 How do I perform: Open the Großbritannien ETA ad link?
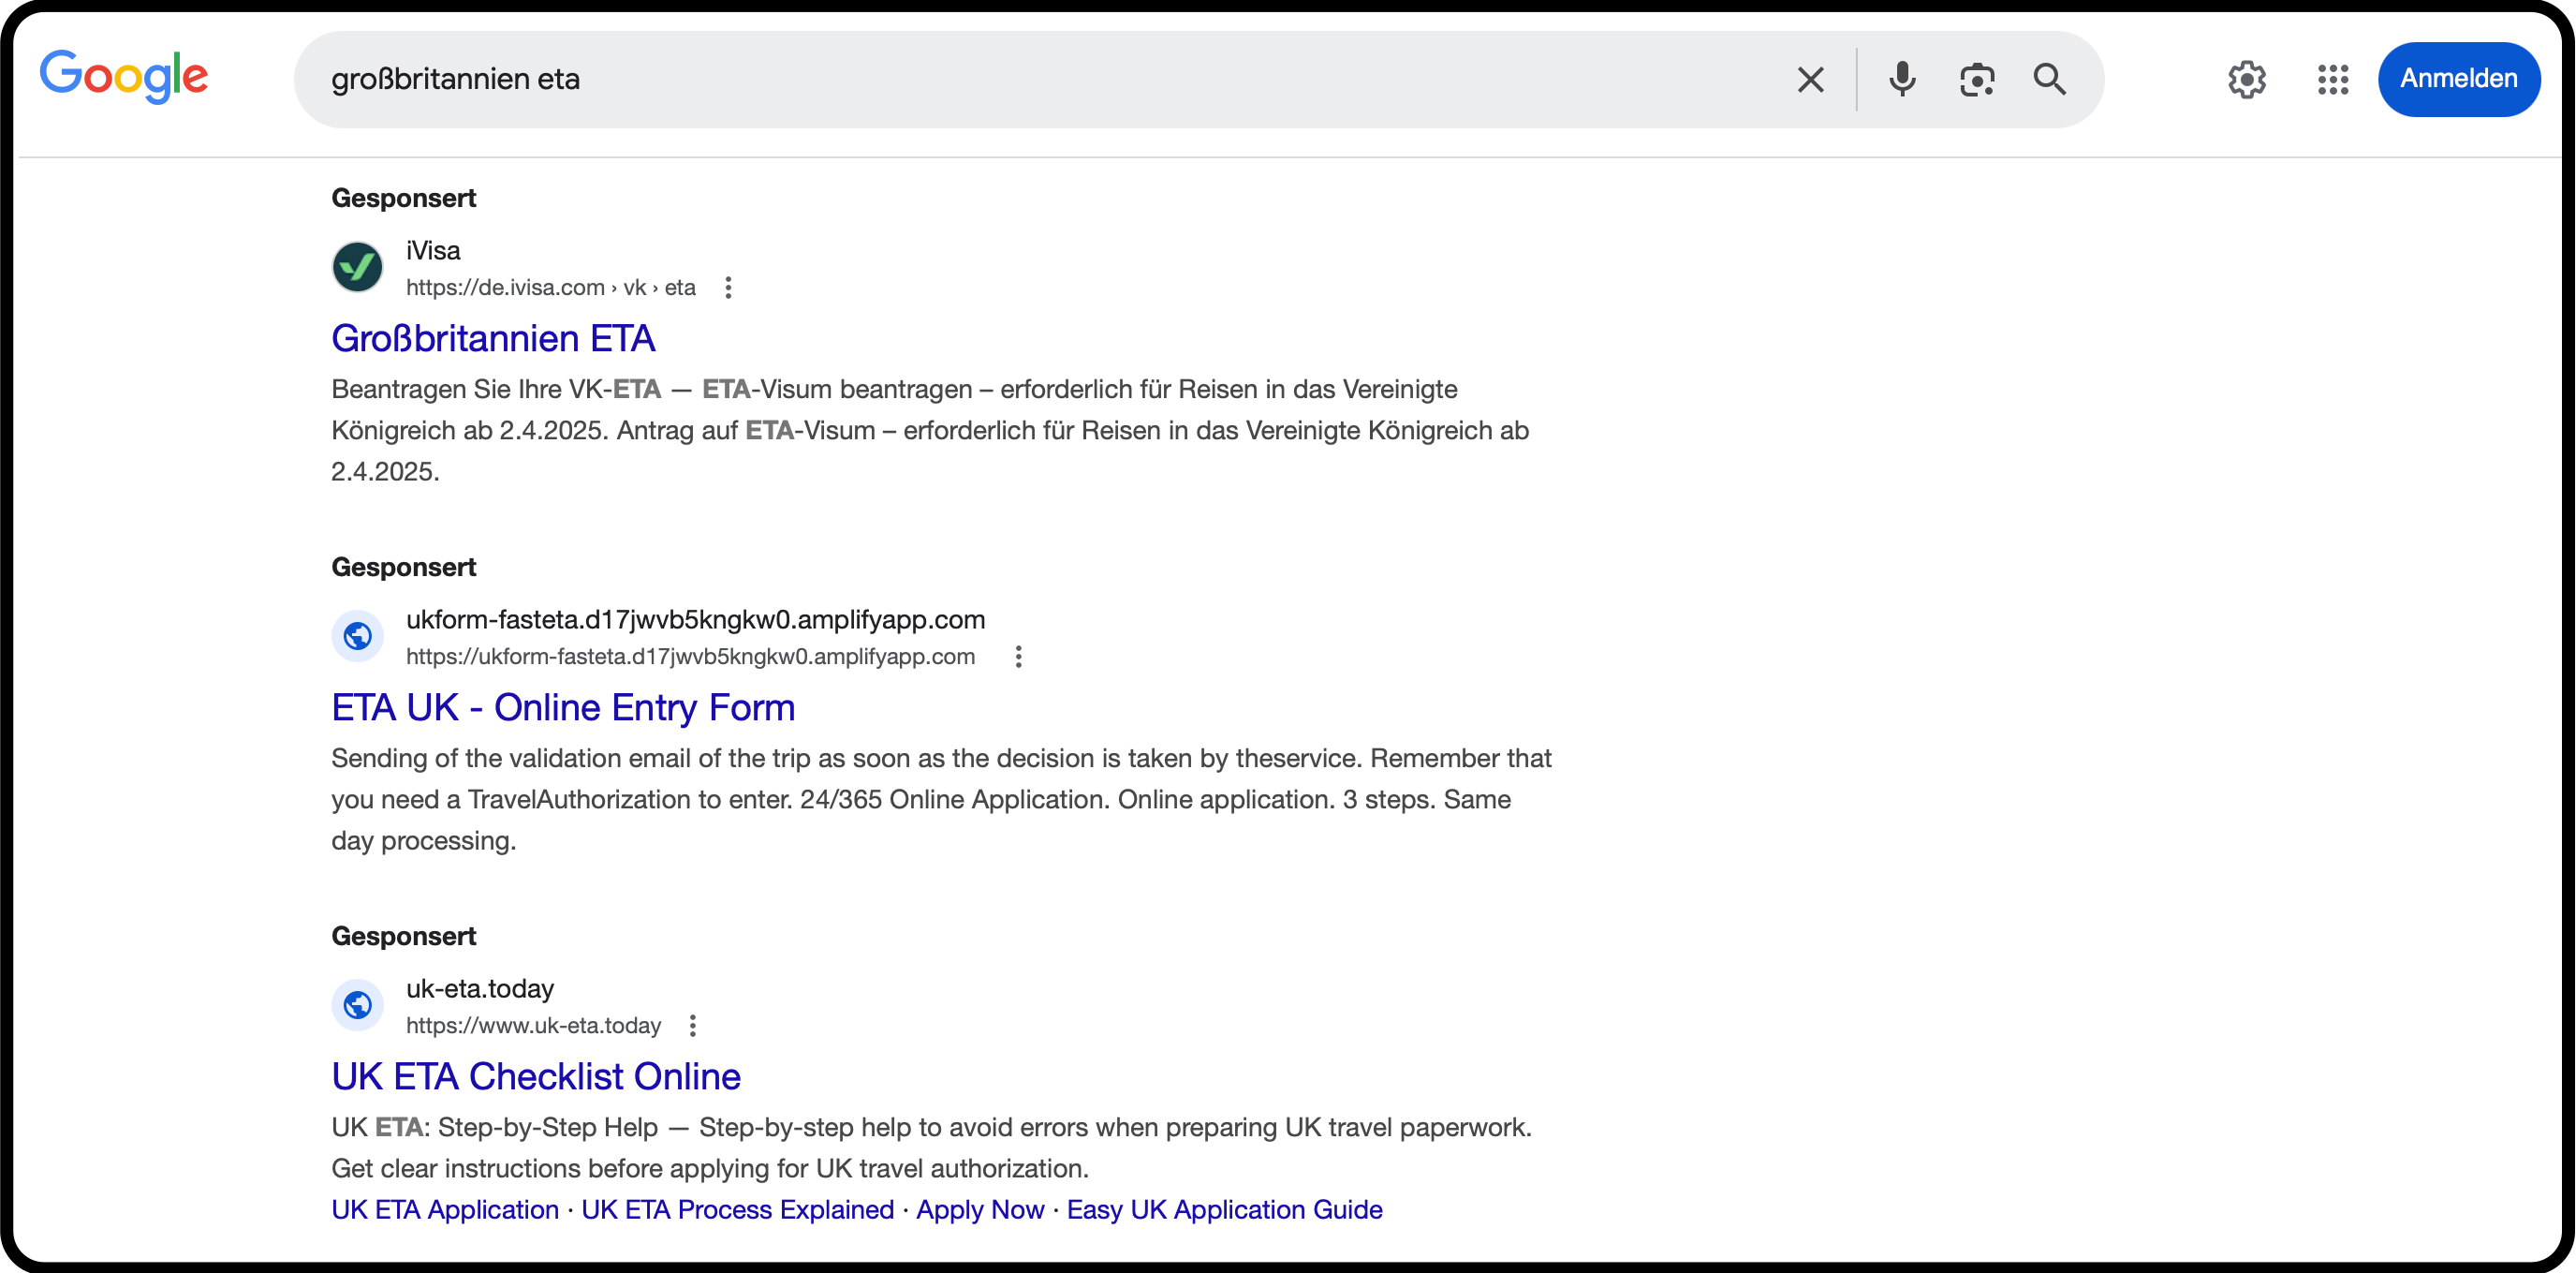(x=493, y=338)
